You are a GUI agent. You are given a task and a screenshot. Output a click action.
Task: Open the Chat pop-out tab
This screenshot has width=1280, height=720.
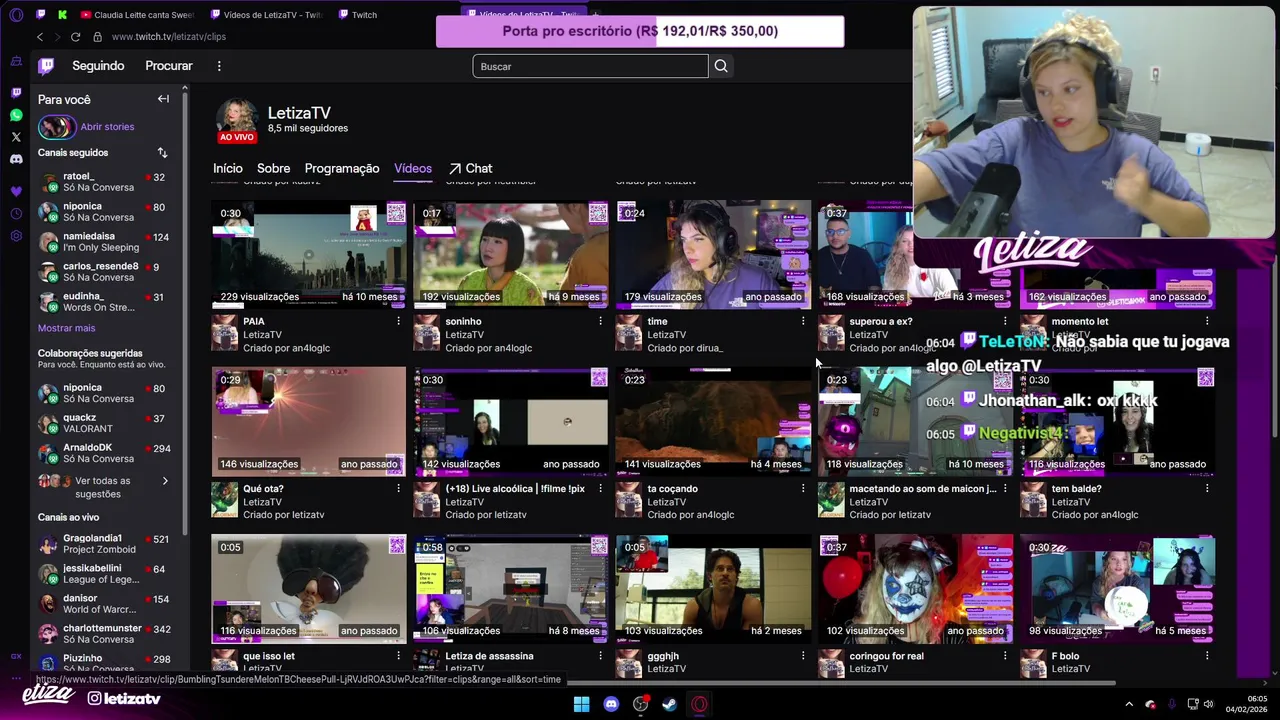click(470, 168)
